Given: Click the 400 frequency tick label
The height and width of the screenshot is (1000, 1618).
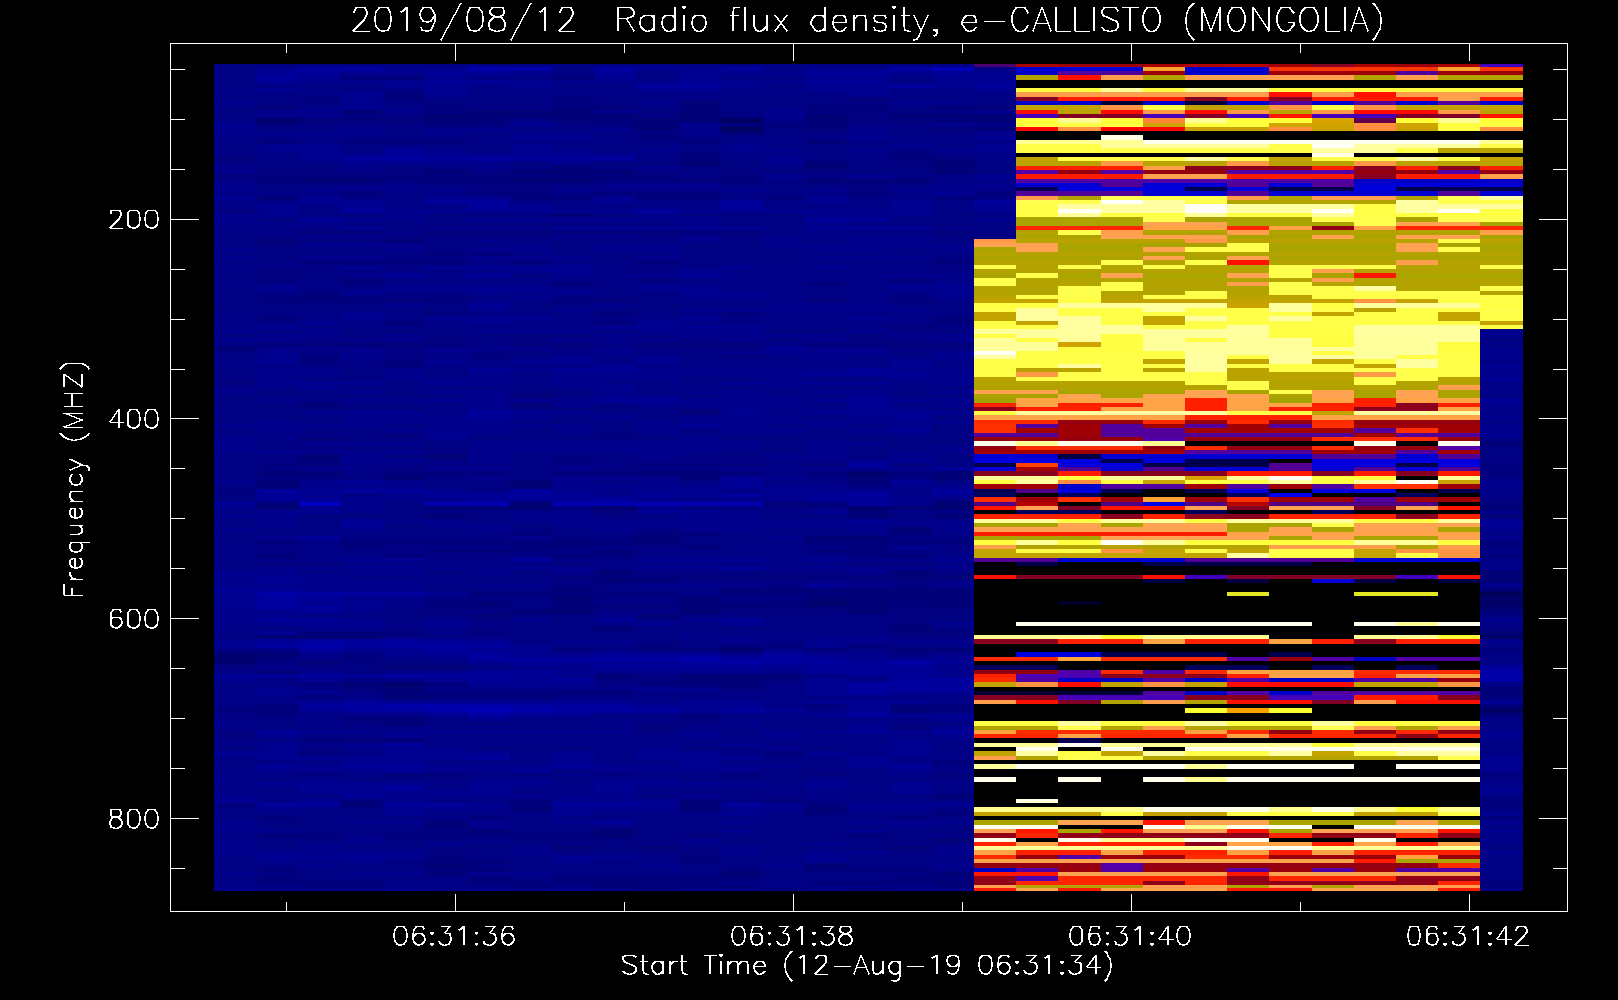Looking at the screenshot, I should [134, 419].
